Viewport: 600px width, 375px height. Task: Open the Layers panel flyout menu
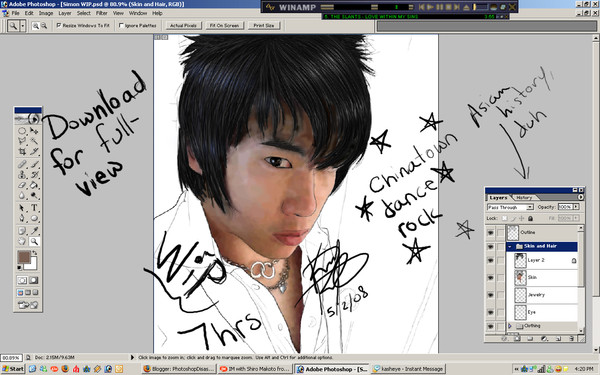580,197
